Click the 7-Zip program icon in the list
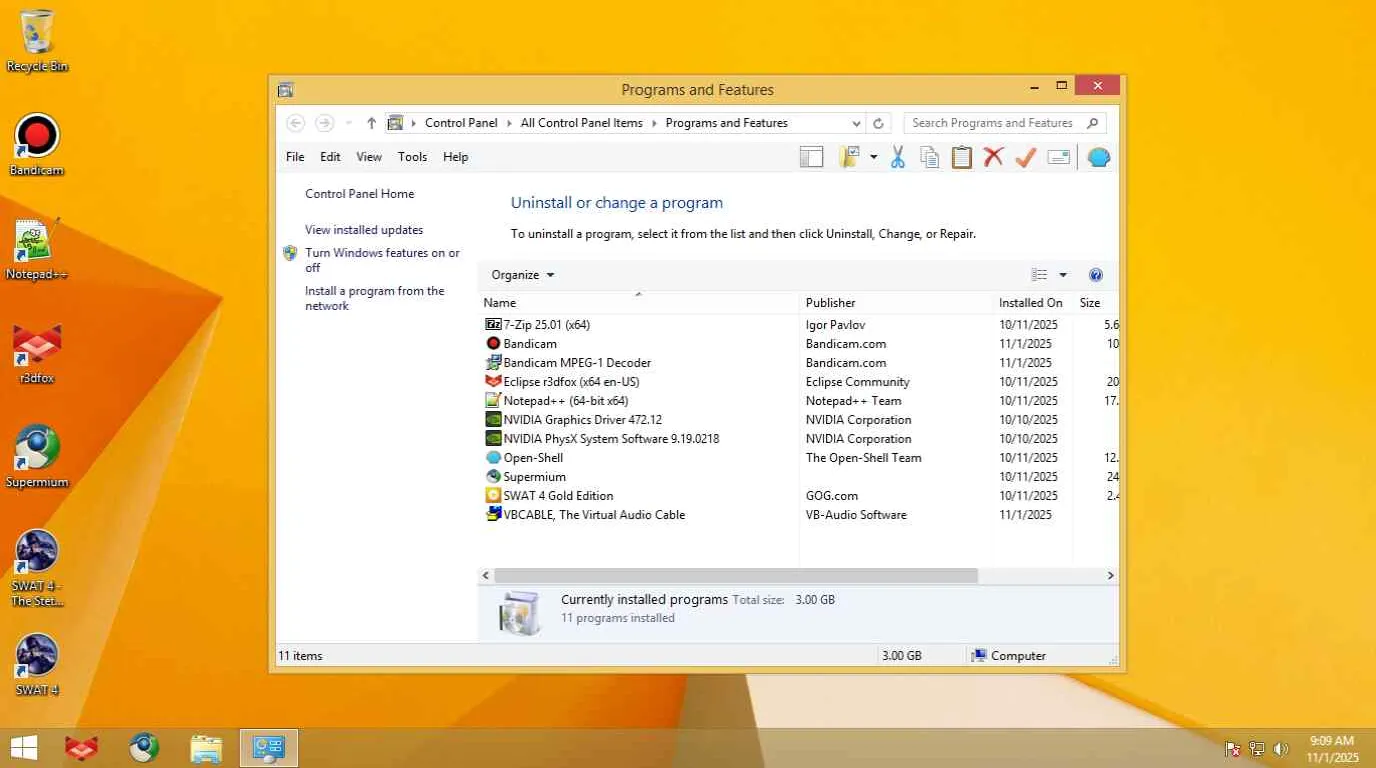1376x768 pixels. [493, 325]
